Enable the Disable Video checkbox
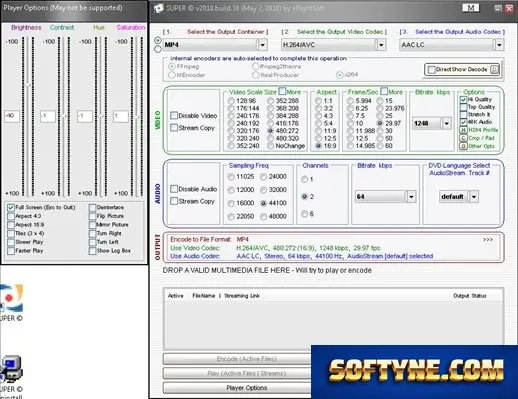518x399 pixels. click(x=174, y=115)
